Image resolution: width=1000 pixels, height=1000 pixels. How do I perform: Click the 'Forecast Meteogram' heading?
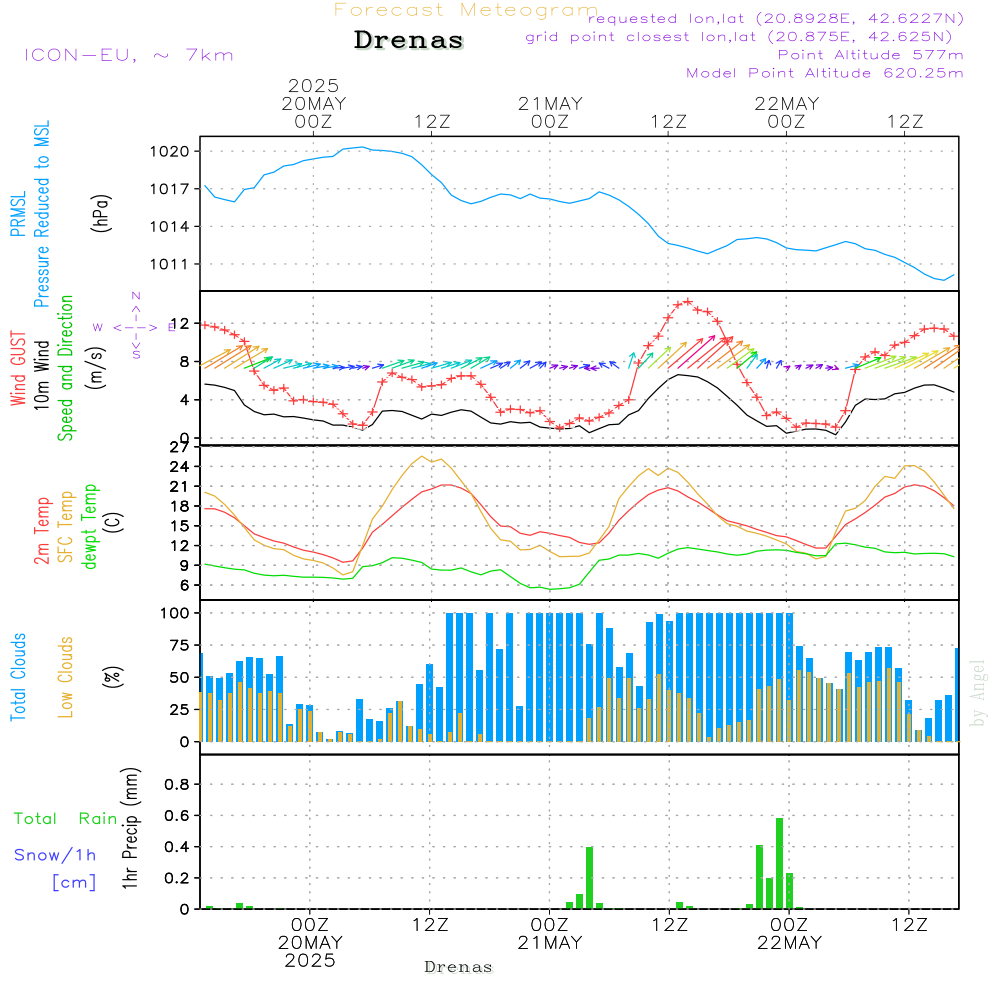tap(466, 10)
